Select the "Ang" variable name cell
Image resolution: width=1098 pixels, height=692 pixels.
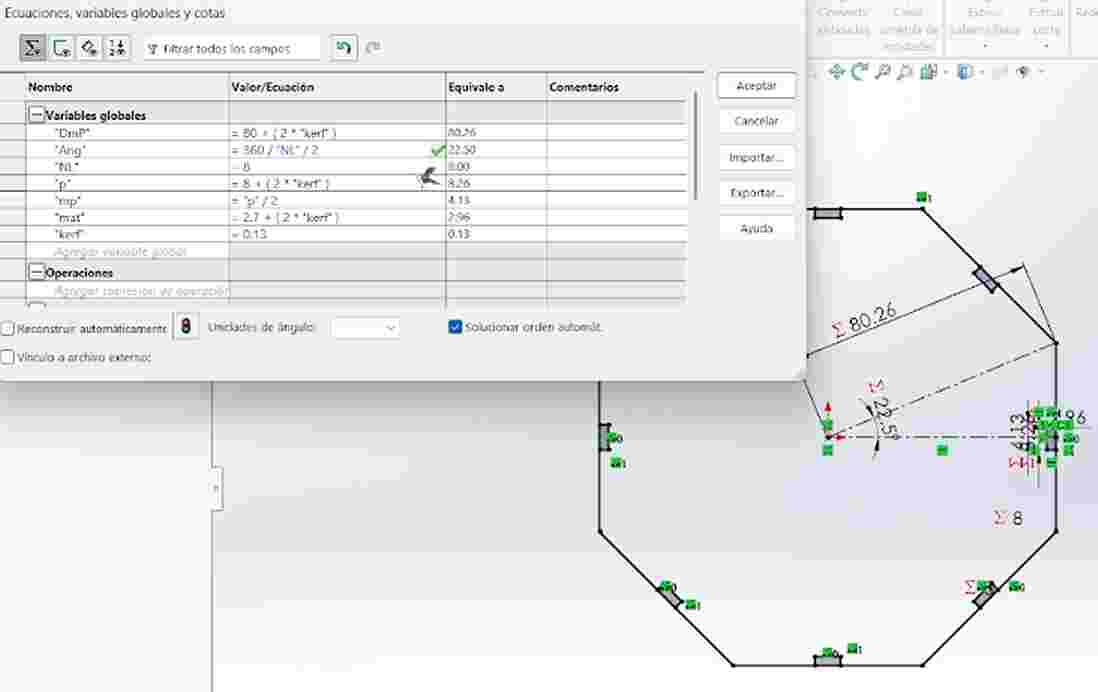[x=127, y=150]
